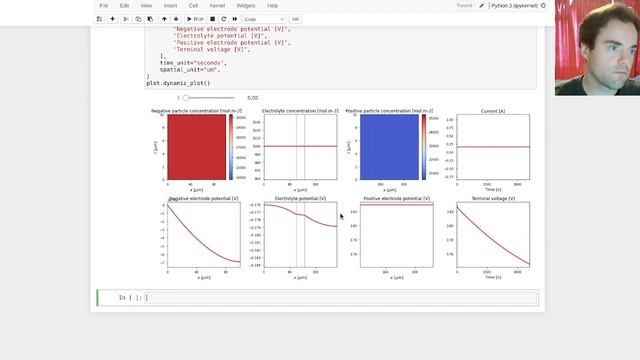Open the Cell menu
Image resolution: width=640 pixels, height=360 pixels.
point(193,6)
